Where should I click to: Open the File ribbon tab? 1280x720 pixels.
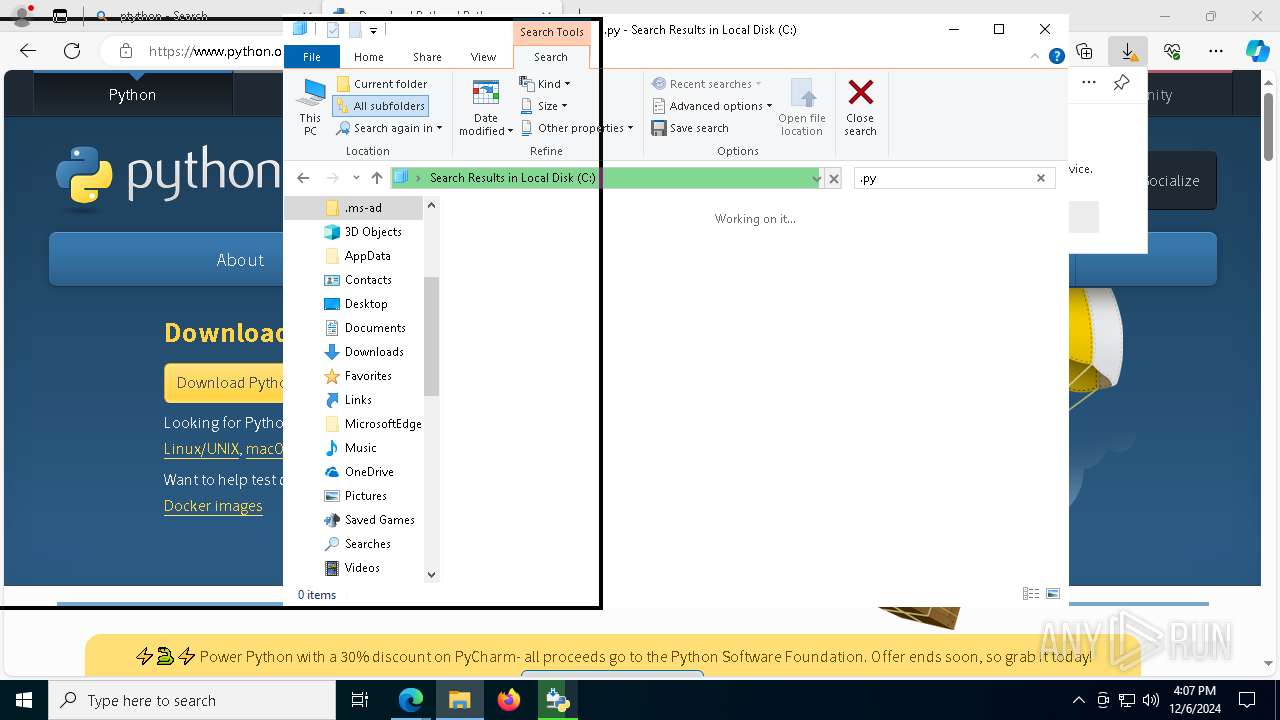312,57
